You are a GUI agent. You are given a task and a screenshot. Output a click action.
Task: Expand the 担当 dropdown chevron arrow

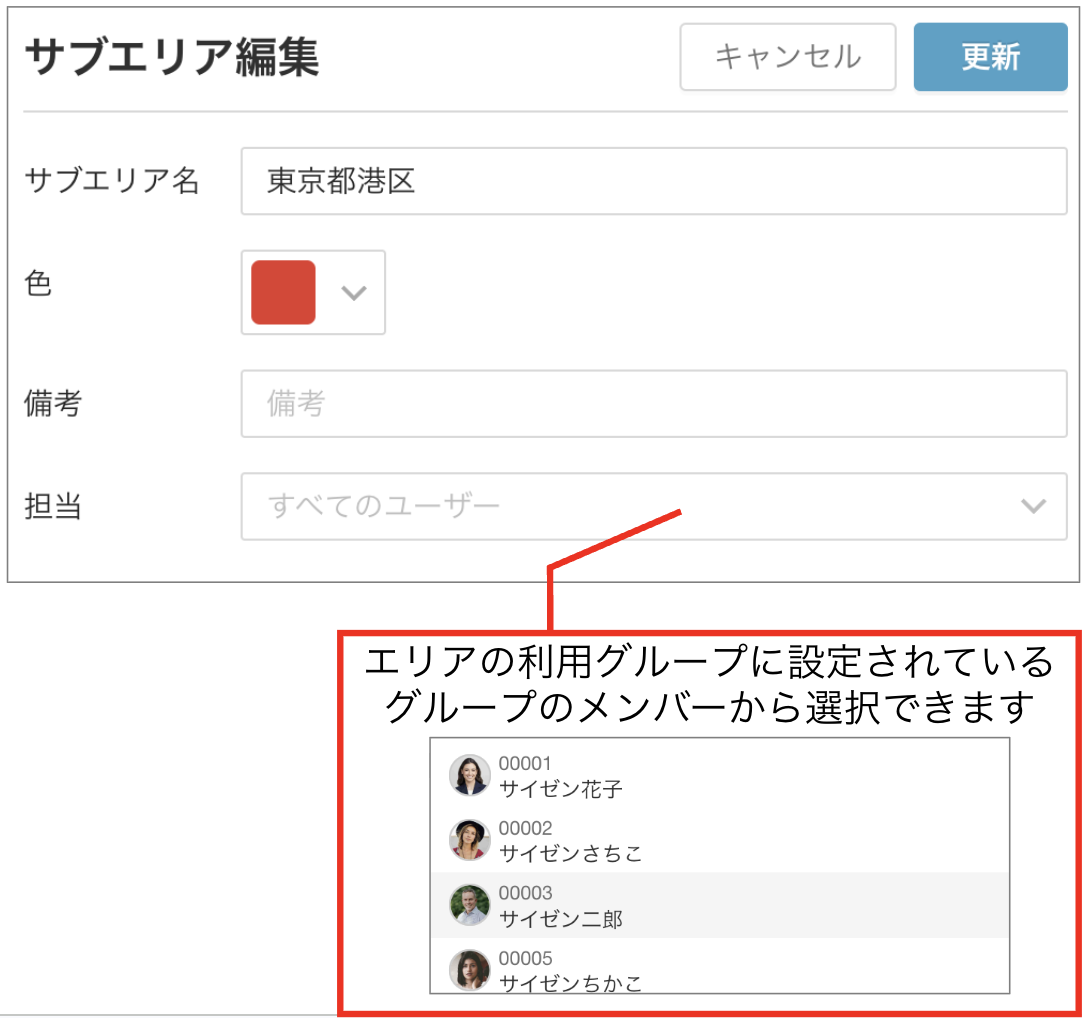[1033, 506]
